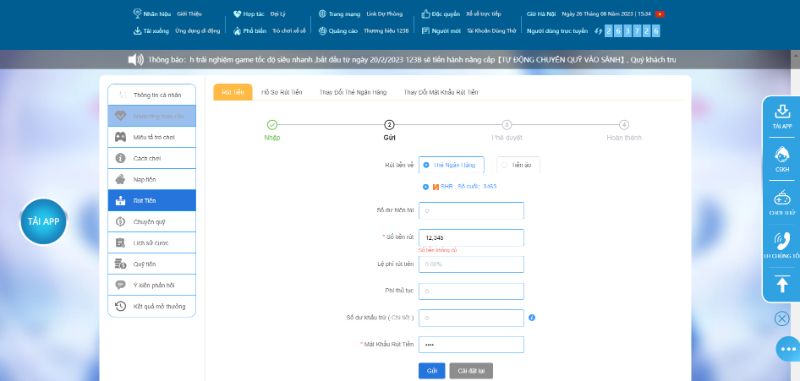Click the Trò chơi xổ số header link
The image size is (800, 381).
click(x=289, y=31)
